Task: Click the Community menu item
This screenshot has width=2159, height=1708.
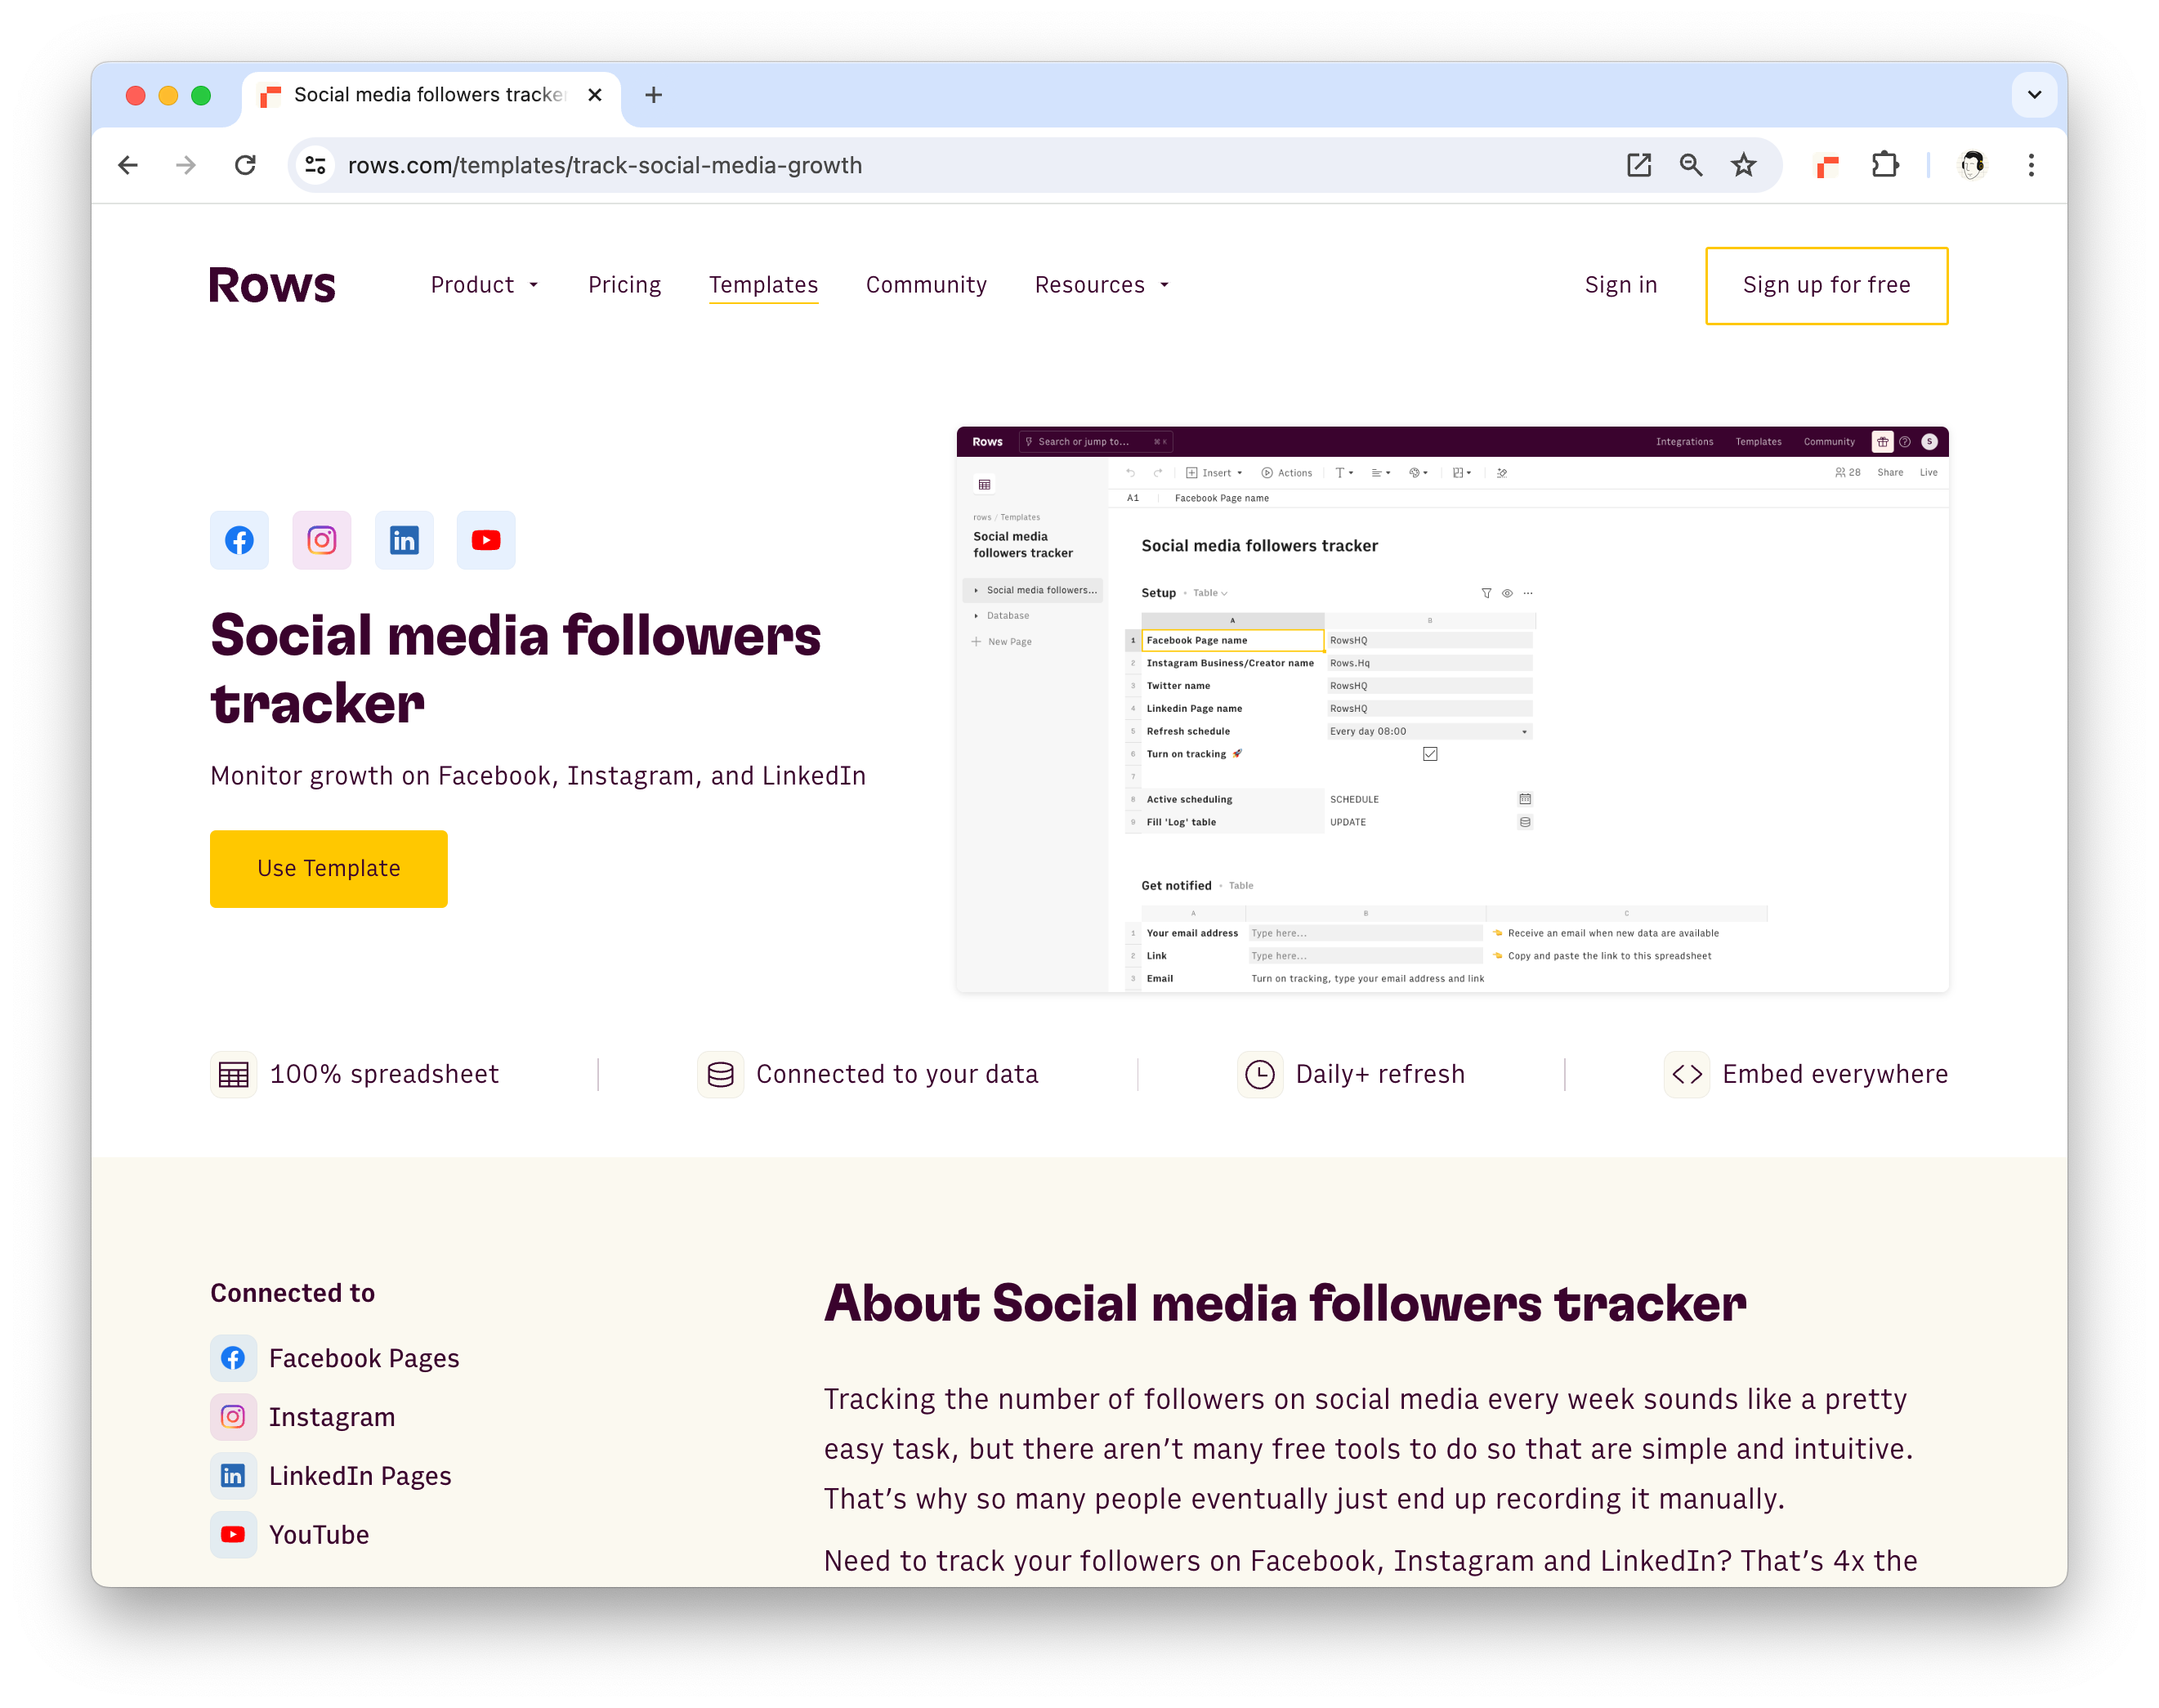Action: point(925,284)
